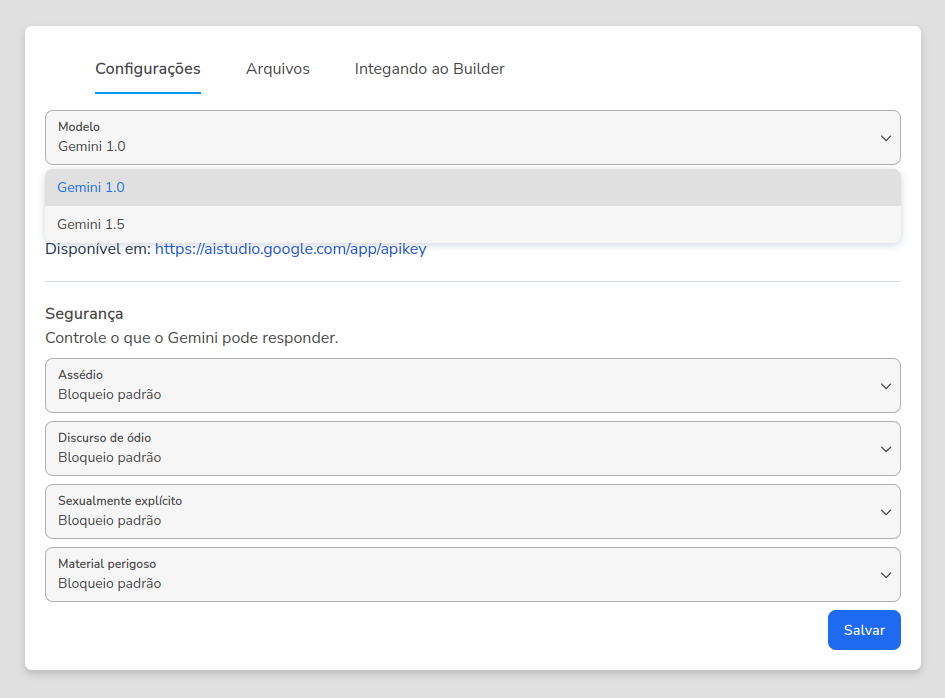
Task: Open the Arquivos tab
Action: pyautogui.click(x=277, y=69)
